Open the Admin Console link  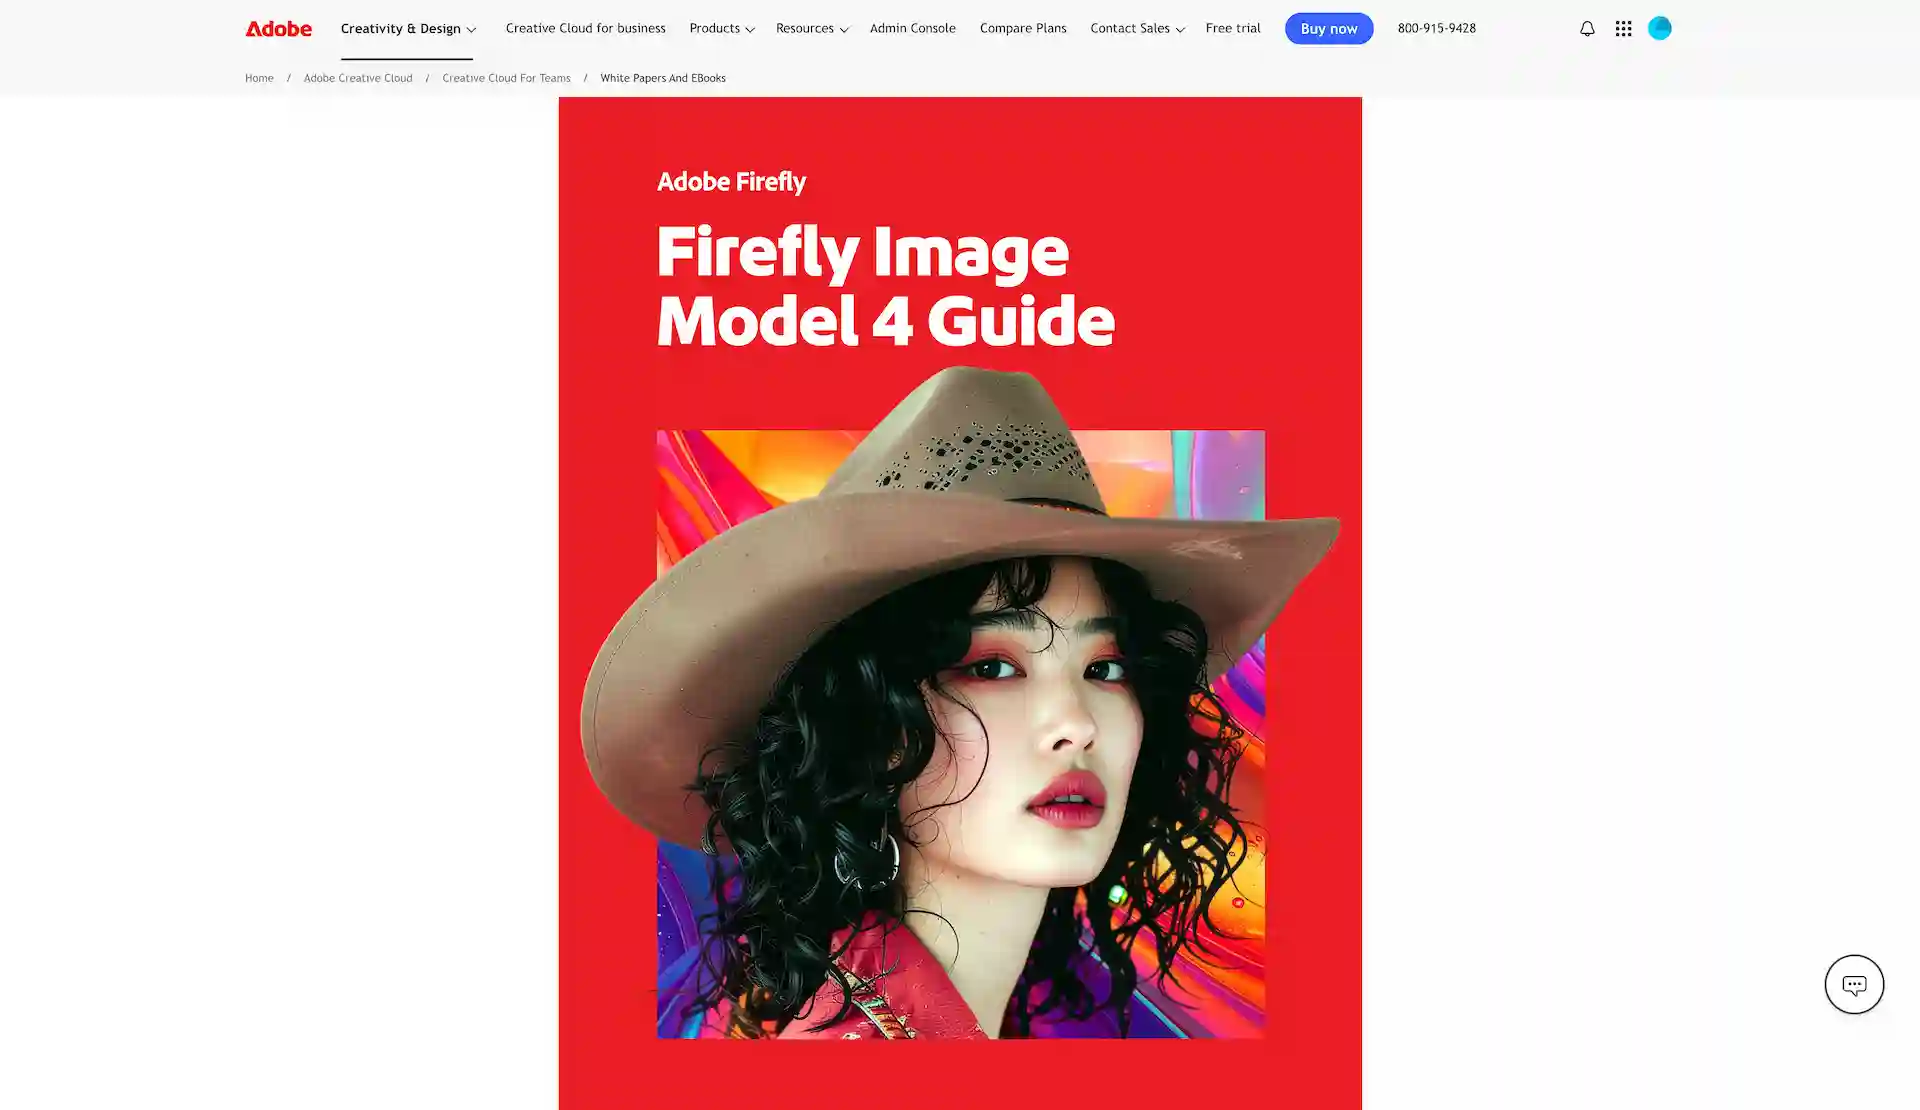[x=912, y=28]
